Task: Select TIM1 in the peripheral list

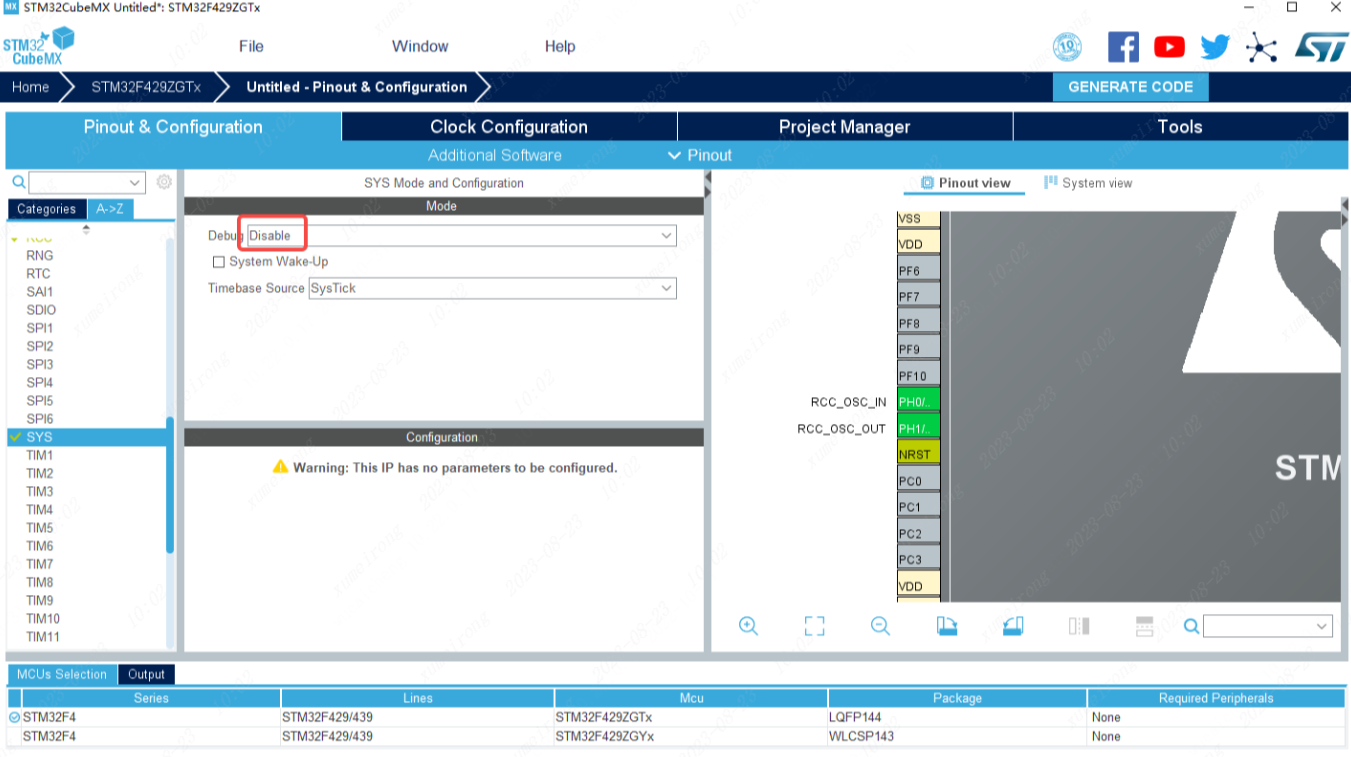Action: (x=40, y=455)
